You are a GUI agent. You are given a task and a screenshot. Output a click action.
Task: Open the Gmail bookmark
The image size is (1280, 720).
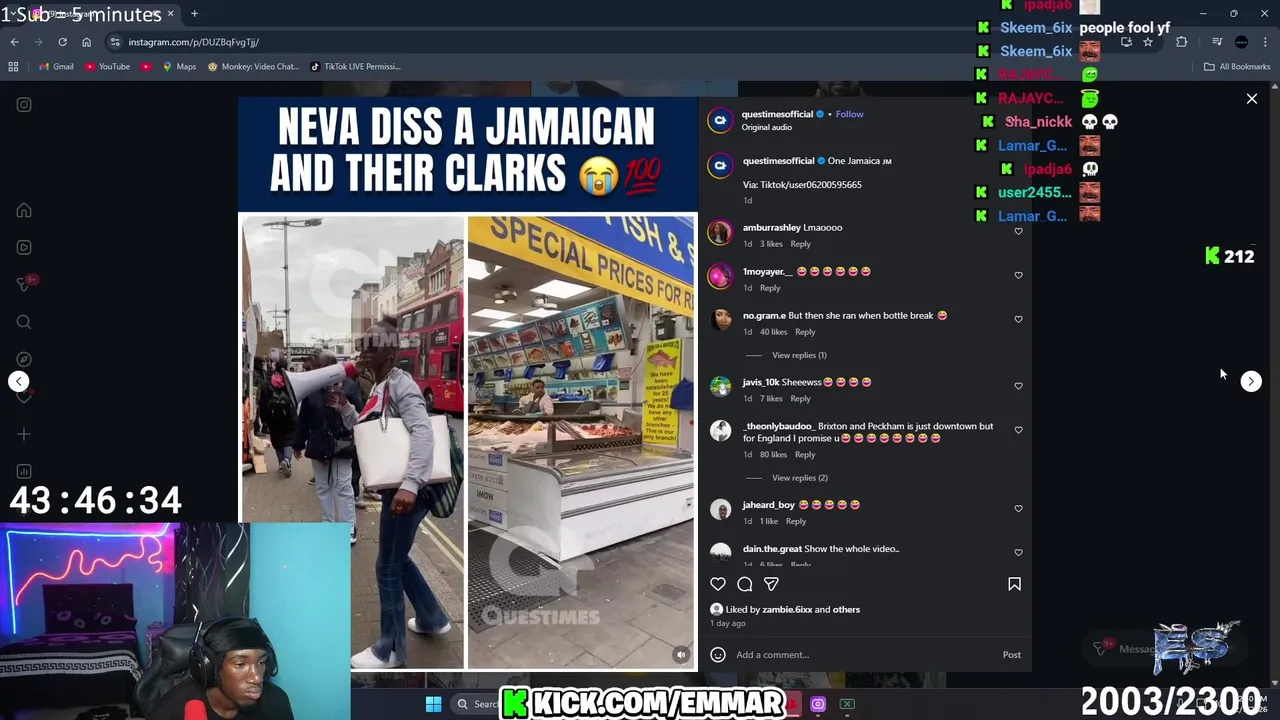(x=56, y=67)
